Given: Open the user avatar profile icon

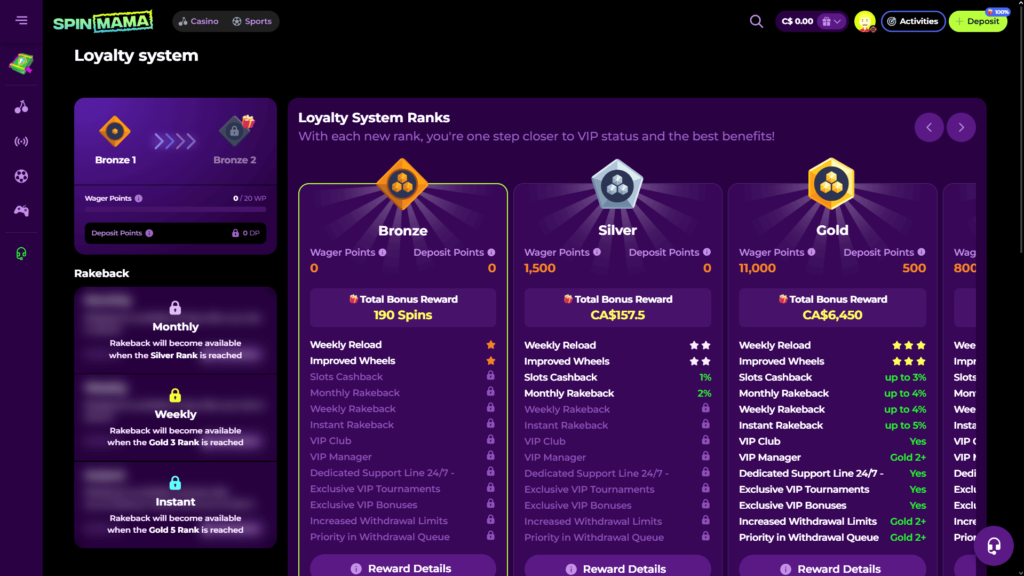Looking at the screenshot, I should pyautogui.click(x=864, y=21).
